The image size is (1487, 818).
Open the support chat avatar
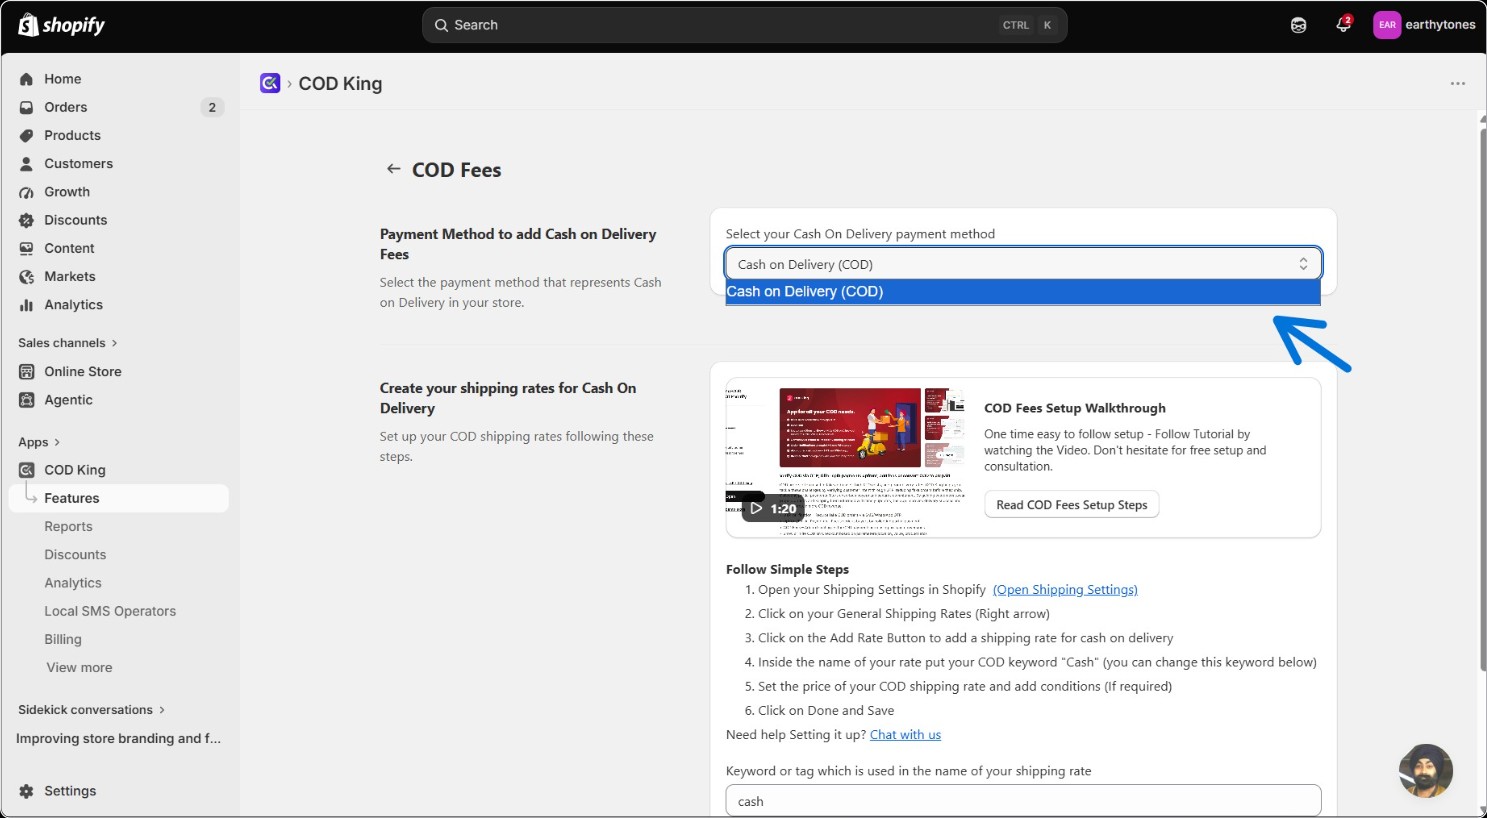pos(1426,770)
